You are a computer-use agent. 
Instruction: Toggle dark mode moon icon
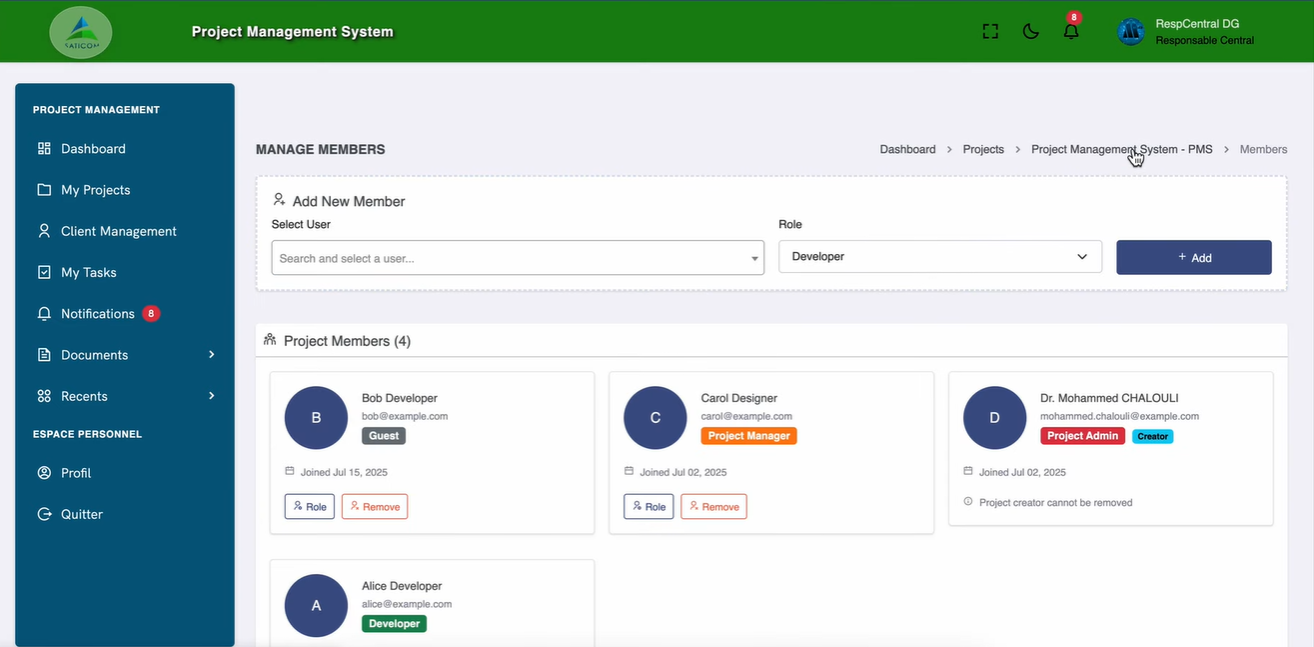1031,31
